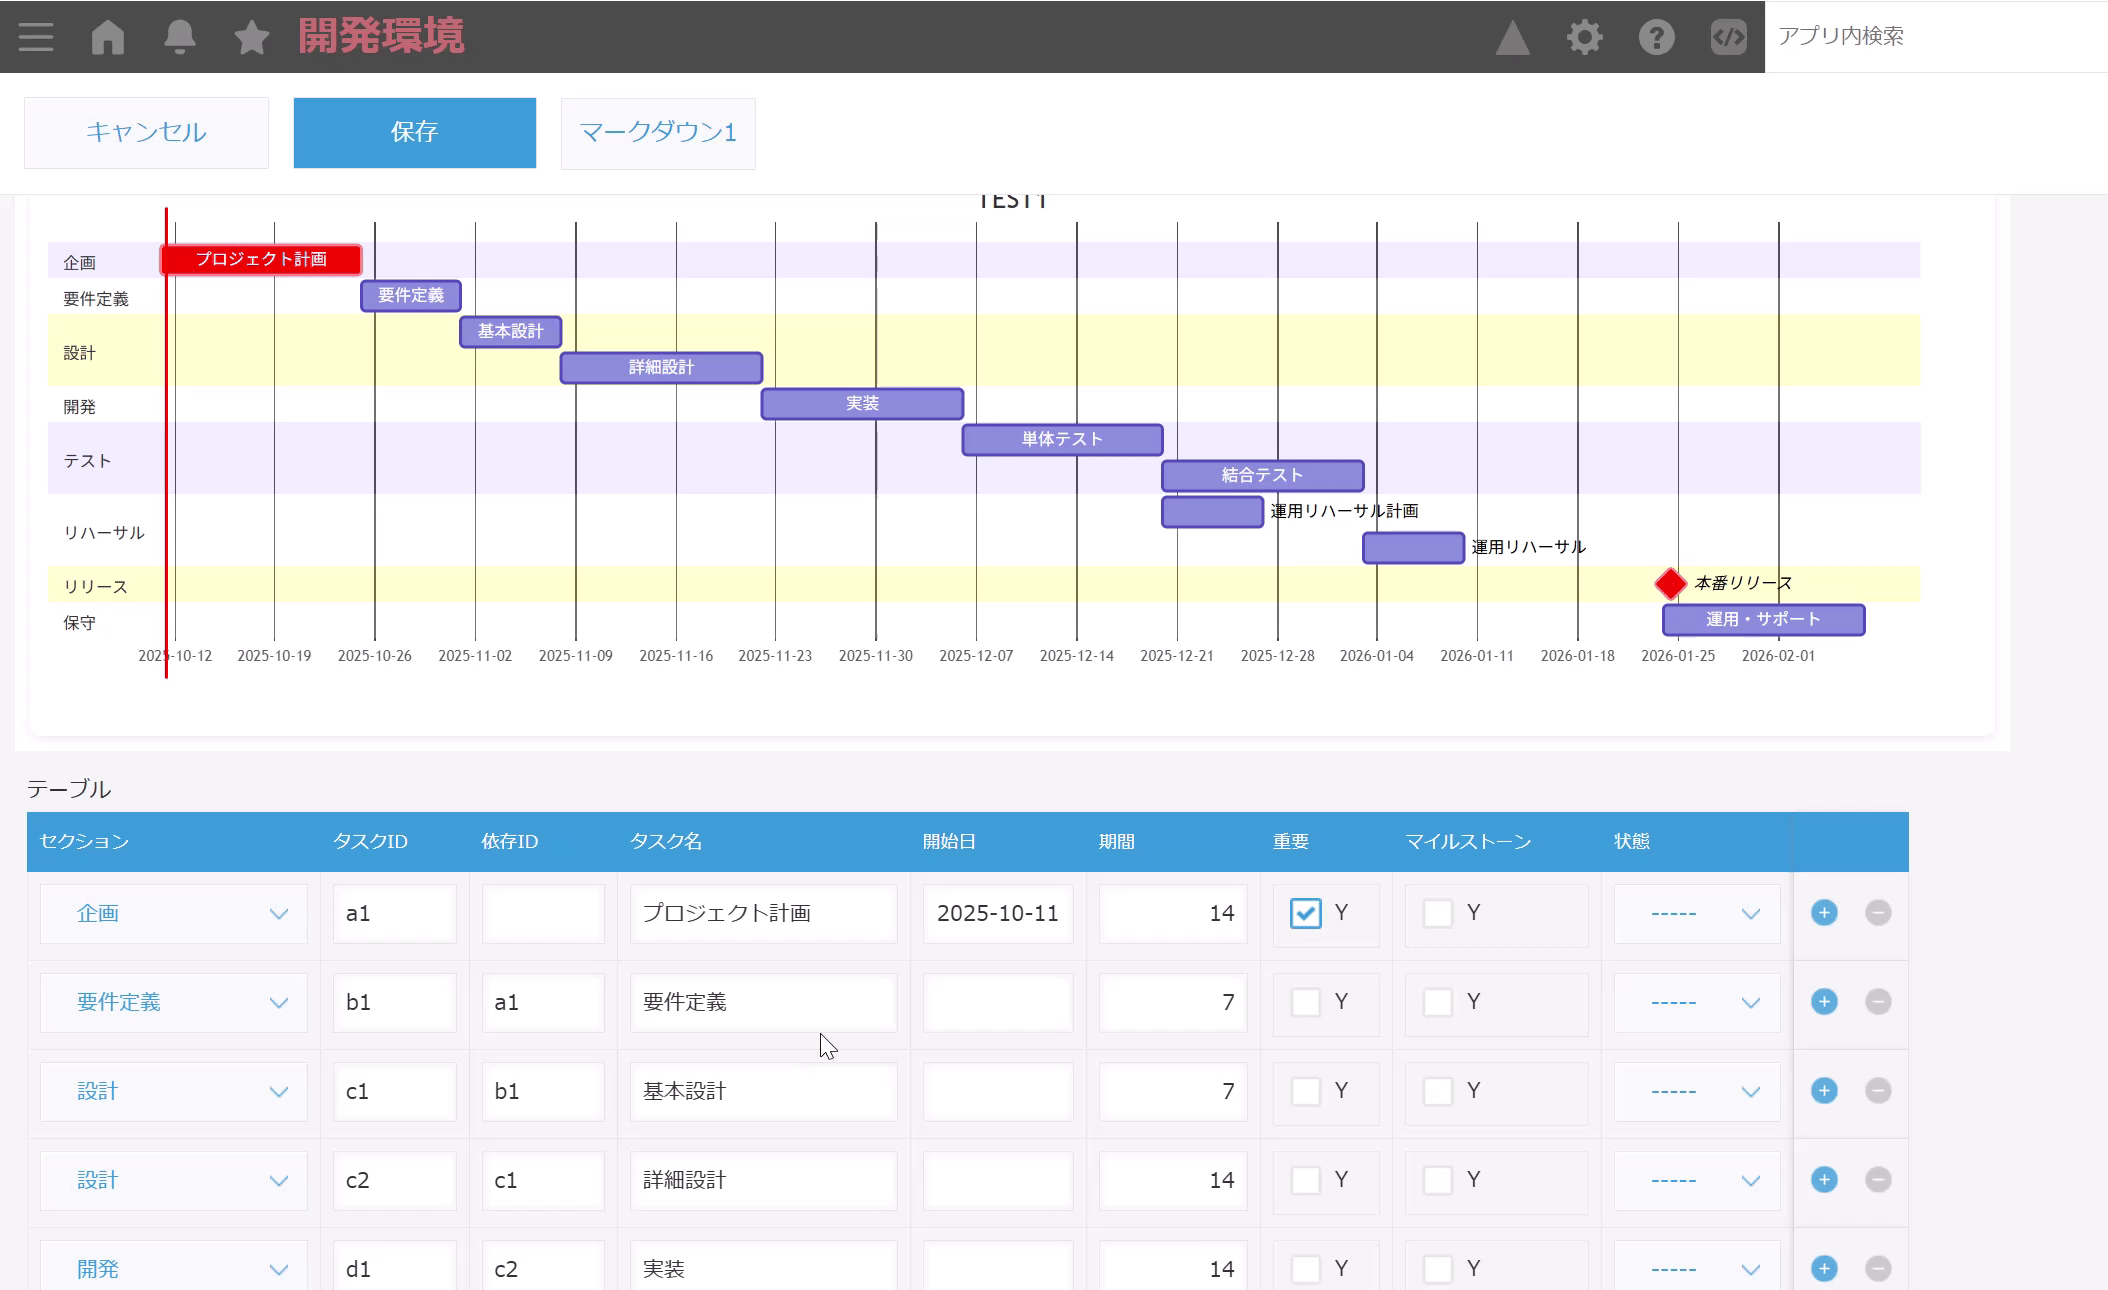Uncheck the 重要 checkbox for プロジェクト計画
This screenshot has width=2108, height=1290.
click(1305, 913)
